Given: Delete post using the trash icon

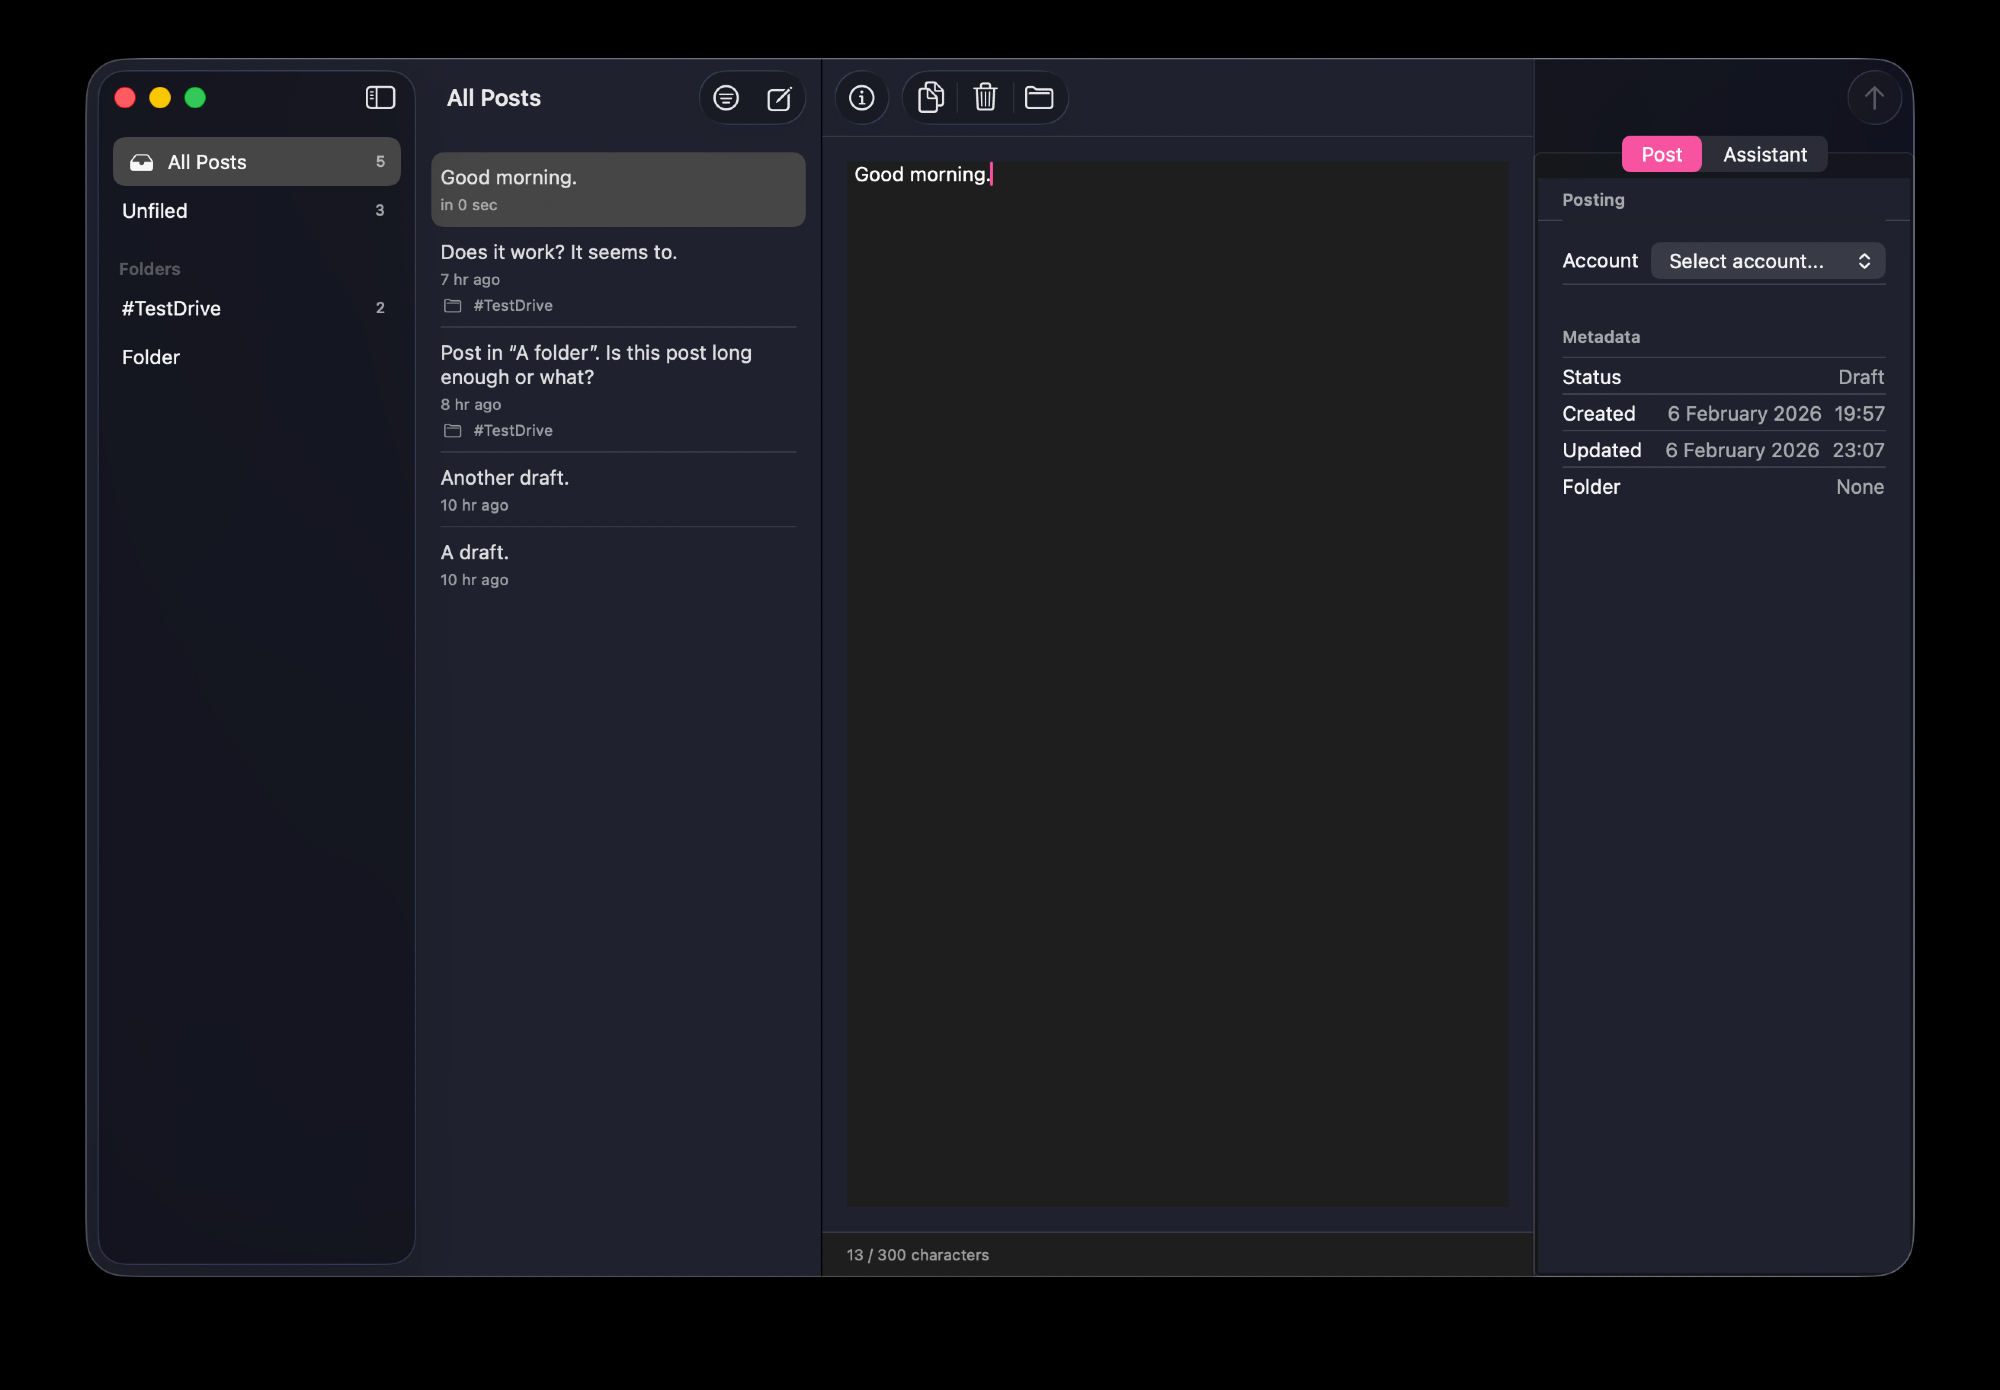Looking at the screenshot, I should pos(985,98).
